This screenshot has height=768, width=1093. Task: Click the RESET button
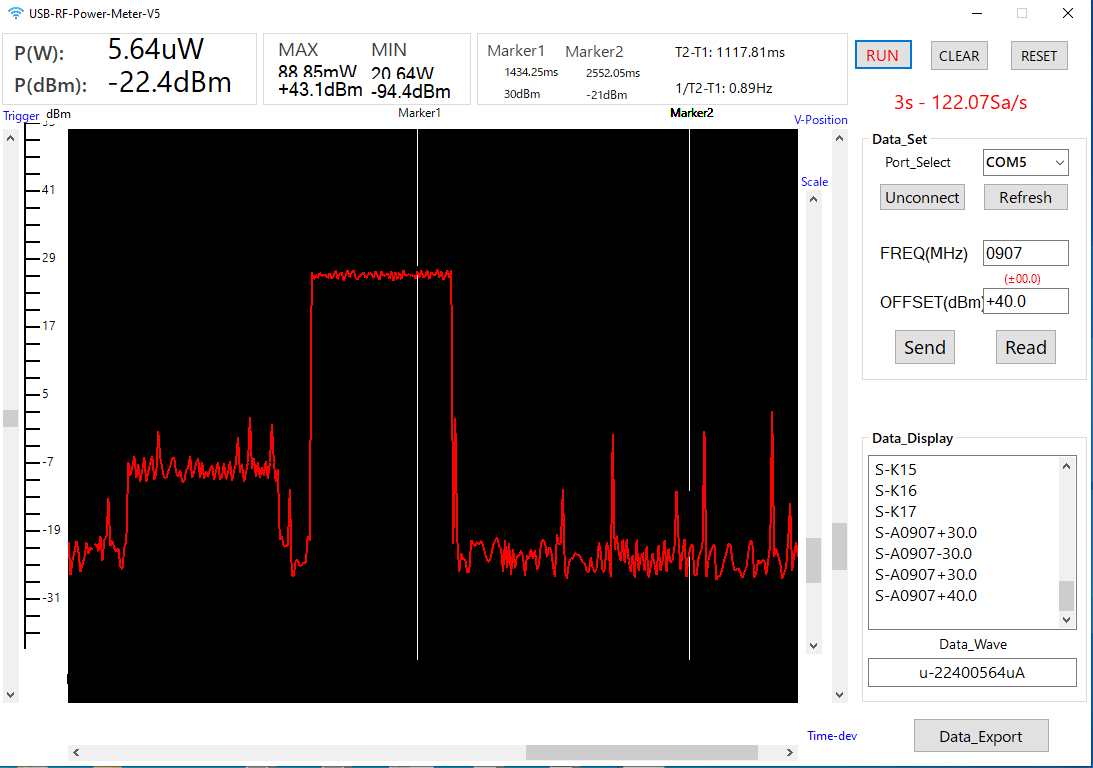click(x=1039, y=56)
